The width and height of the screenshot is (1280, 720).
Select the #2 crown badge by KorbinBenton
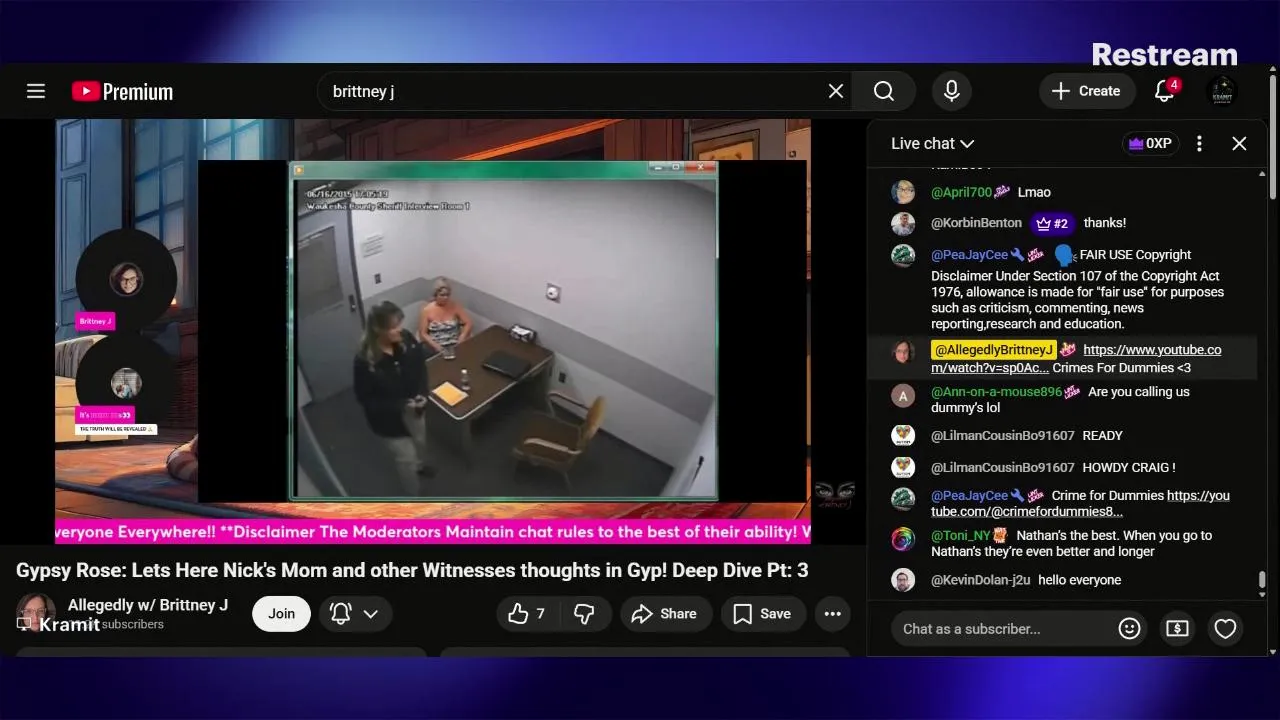click(1054, 223)
